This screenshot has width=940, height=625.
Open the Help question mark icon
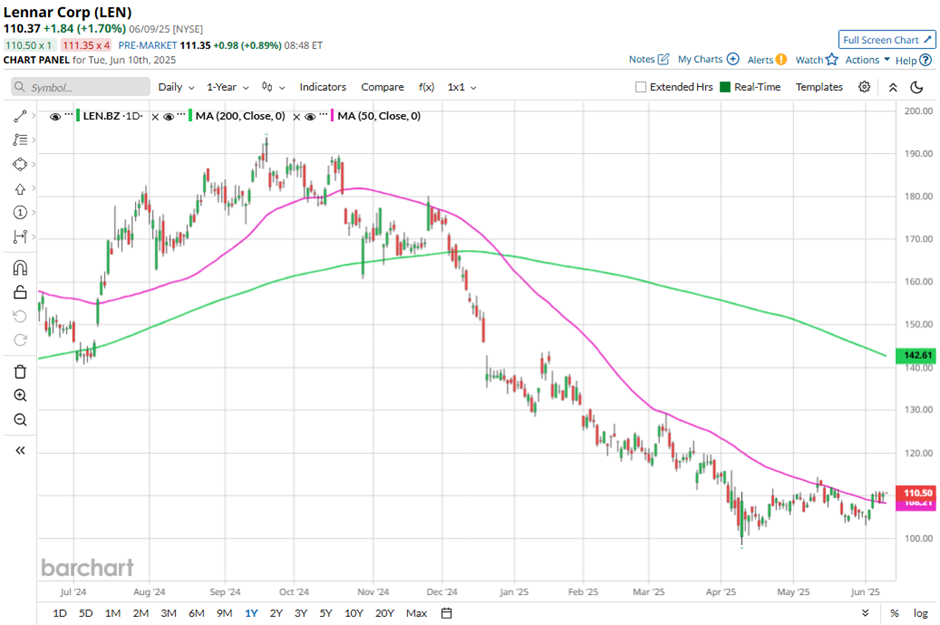(x=926, y=60)
